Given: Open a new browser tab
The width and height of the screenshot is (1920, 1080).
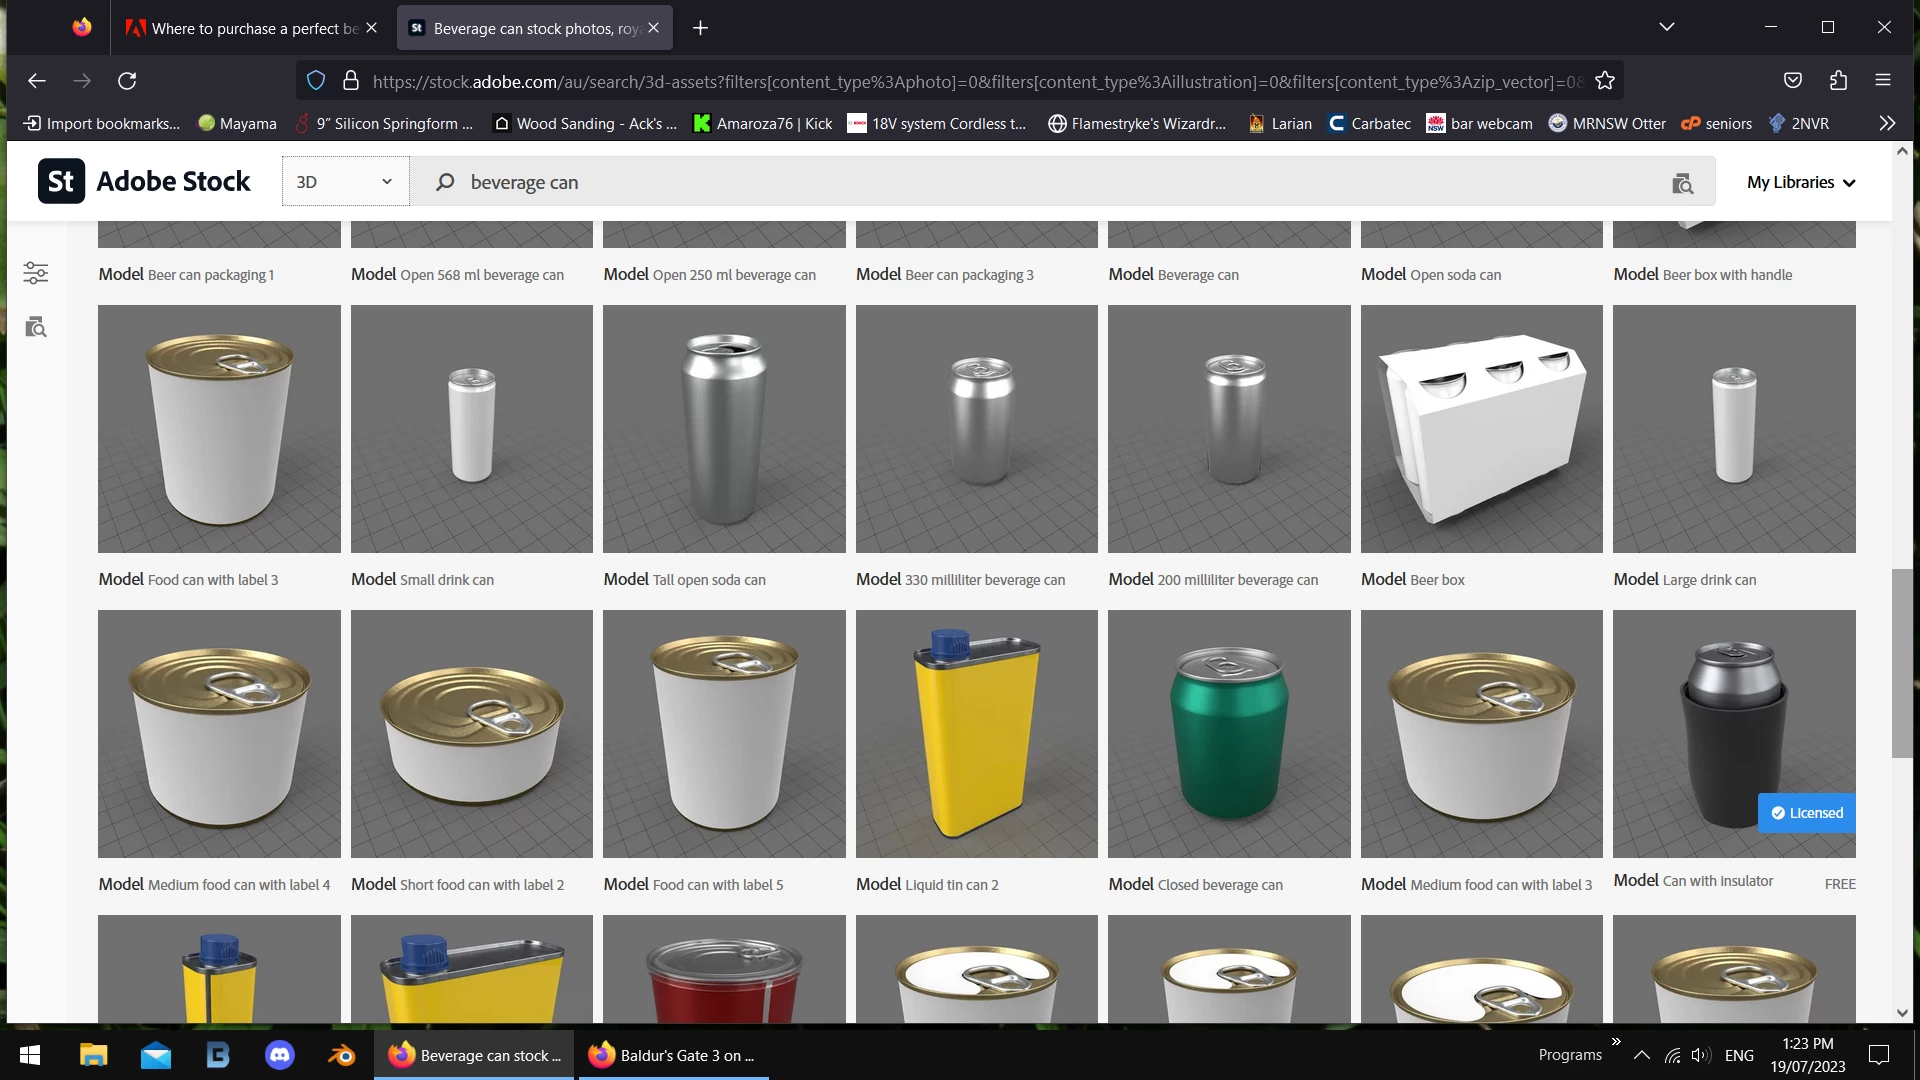Looking at the screenshot, I should [700, 28].
